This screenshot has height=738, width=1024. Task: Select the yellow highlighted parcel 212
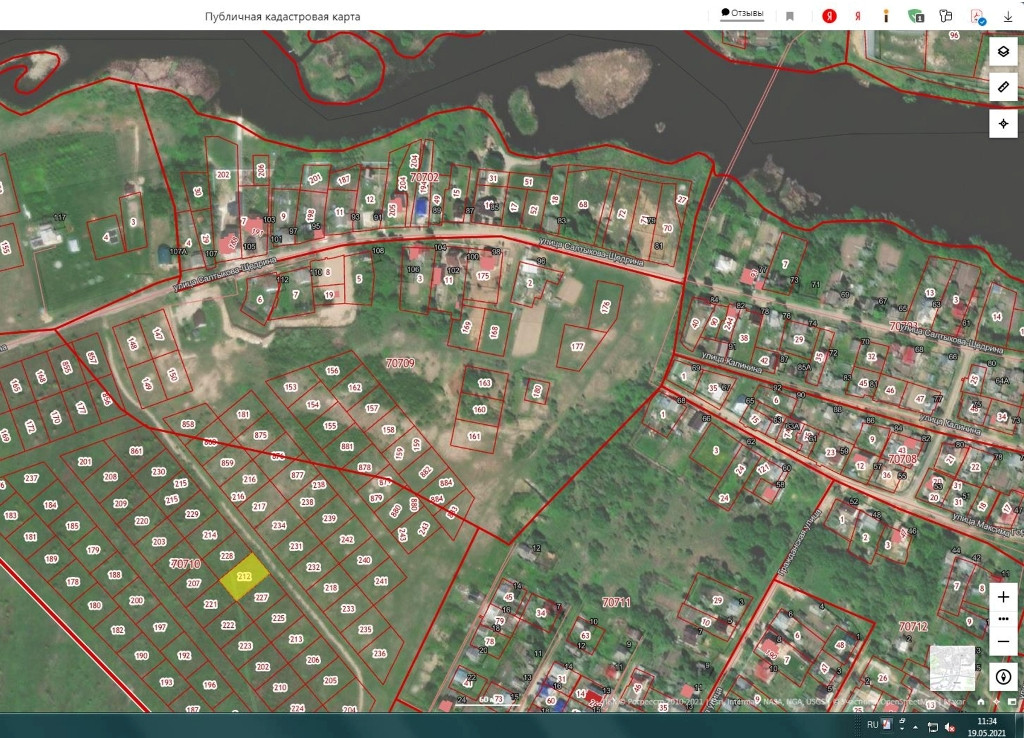tap(244, 577)
